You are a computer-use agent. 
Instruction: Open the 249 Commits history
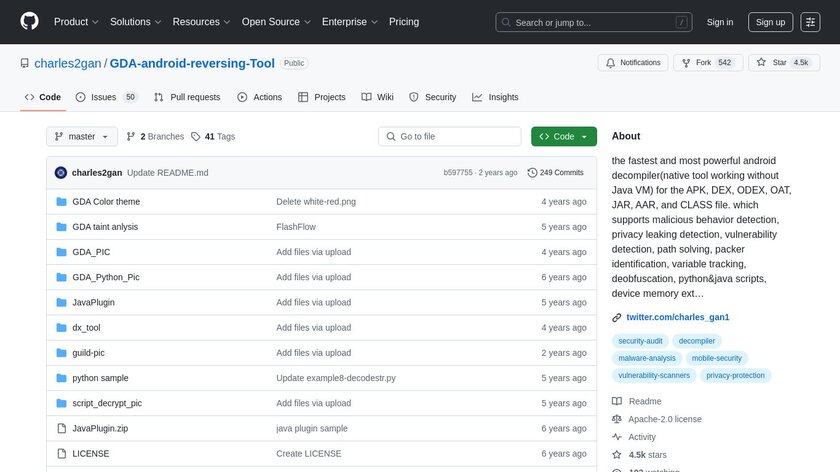click(555, 173)
